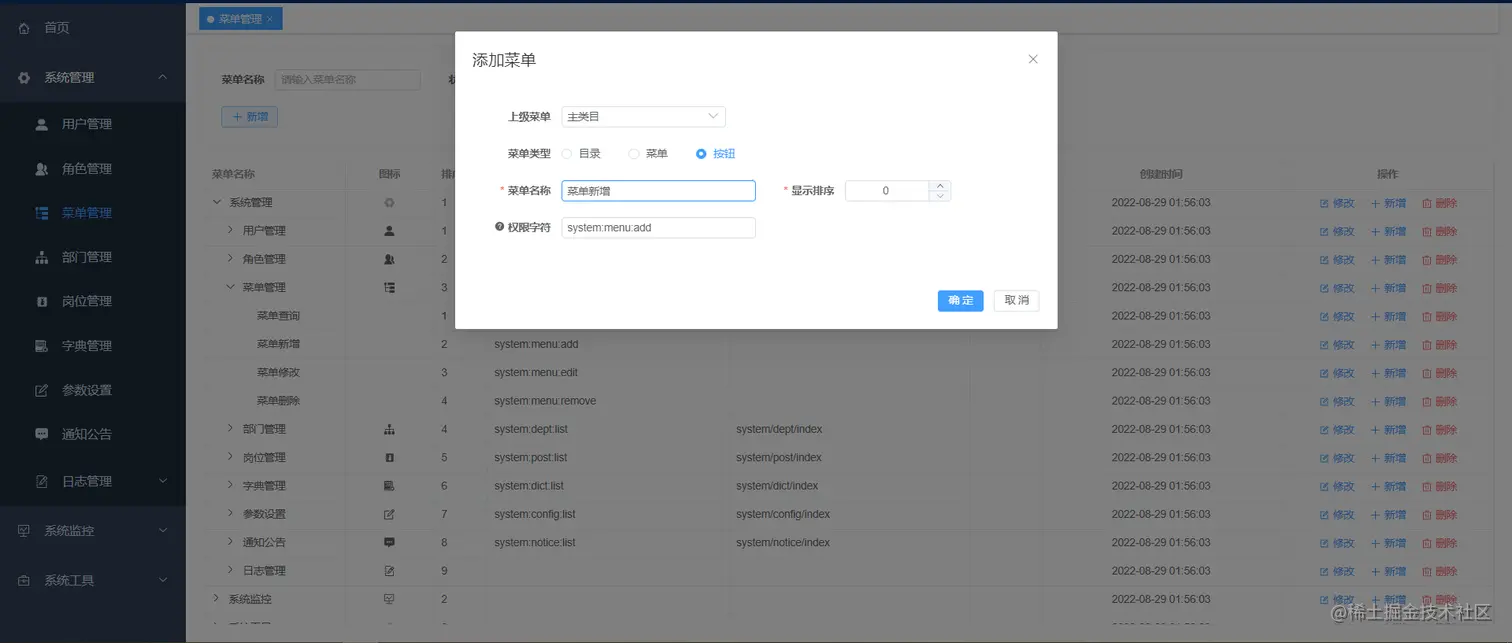Collapse the 菜单管理 row in the table
The height and width of the screenshot is (643, 1512).
(230, 287)
